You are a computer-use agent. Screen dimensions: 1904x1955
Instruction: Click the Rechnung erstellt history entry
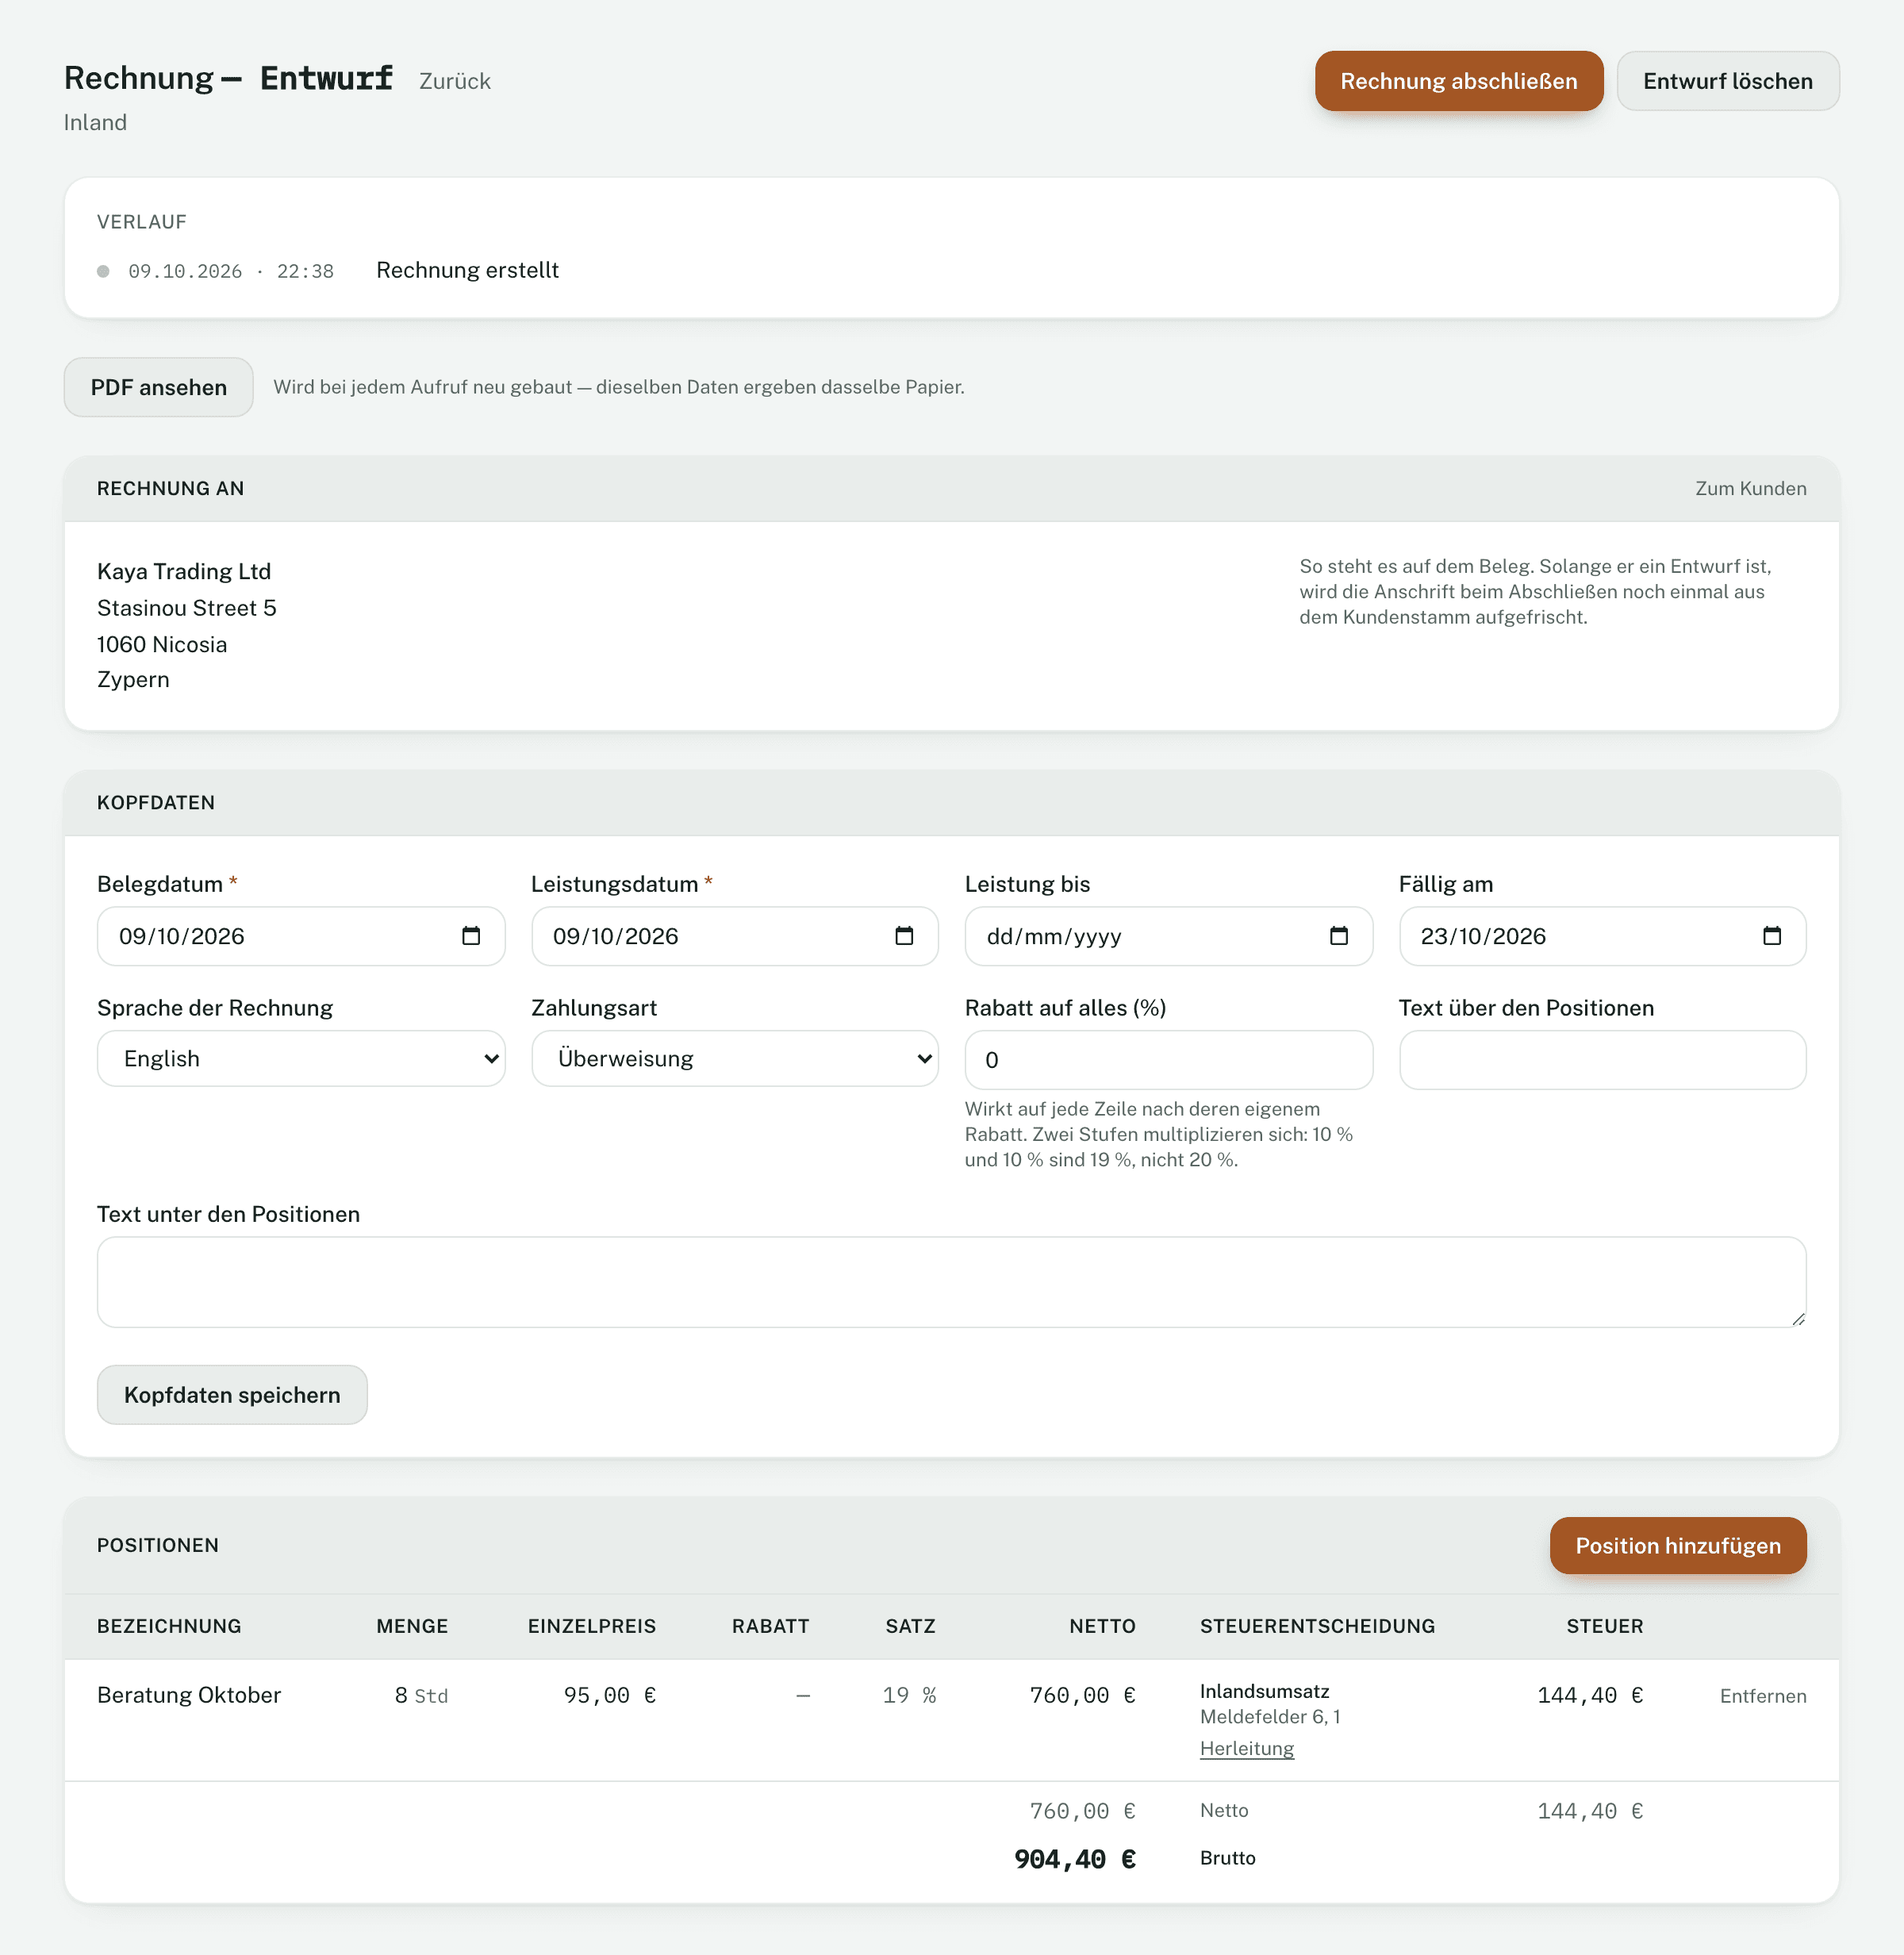tap(467, 270)
